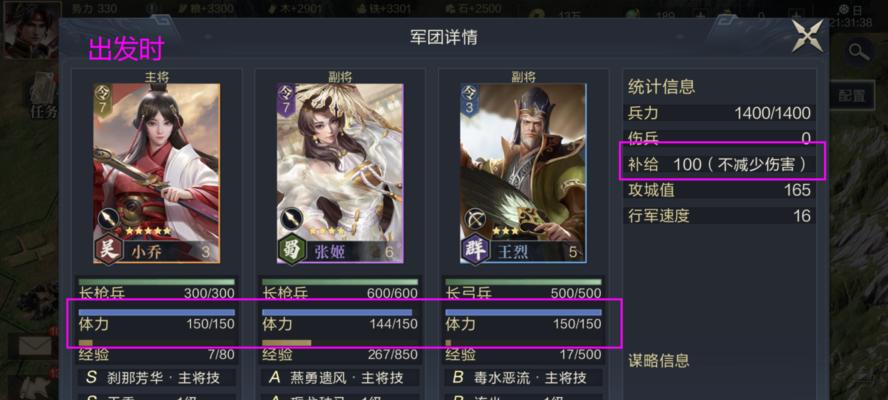Click the 补给 100 supply row
Image resolution: width=888 pixels, height=400 pixels.
coord(719,164)
